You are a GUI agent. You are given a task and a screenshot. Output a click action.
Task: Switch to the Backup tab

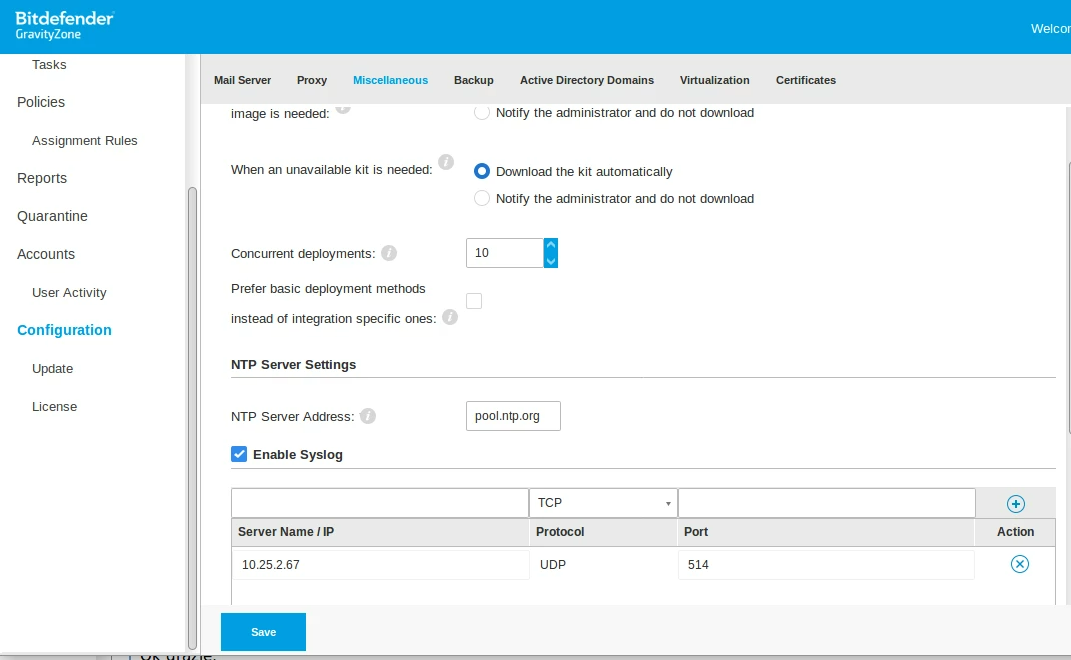pyautogui.click(x=473, y=80)
